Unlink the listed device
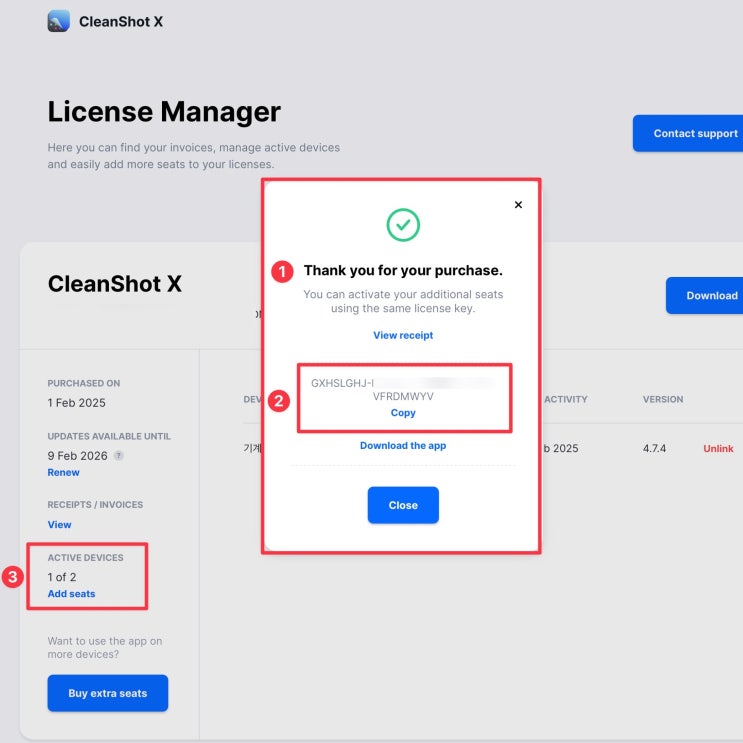This screenshot has height=743, width=743. tap(718, 448)
